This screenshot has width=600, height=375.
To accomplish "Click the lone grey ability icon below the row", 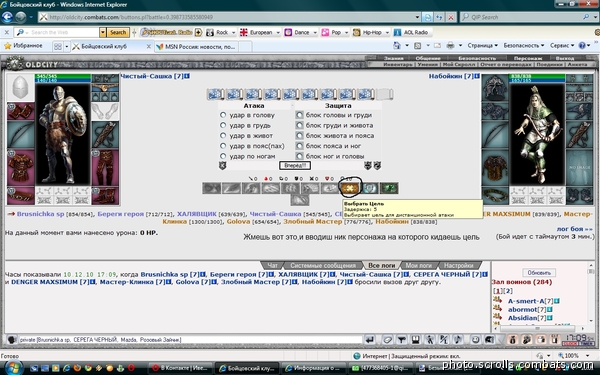I will 300,200.
